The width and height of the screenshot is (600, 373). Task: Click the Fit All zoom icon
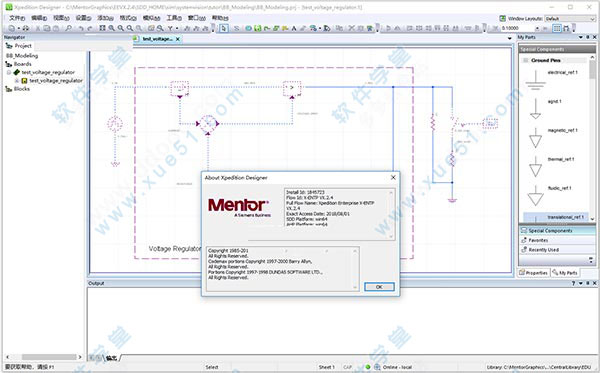(102, 28)
